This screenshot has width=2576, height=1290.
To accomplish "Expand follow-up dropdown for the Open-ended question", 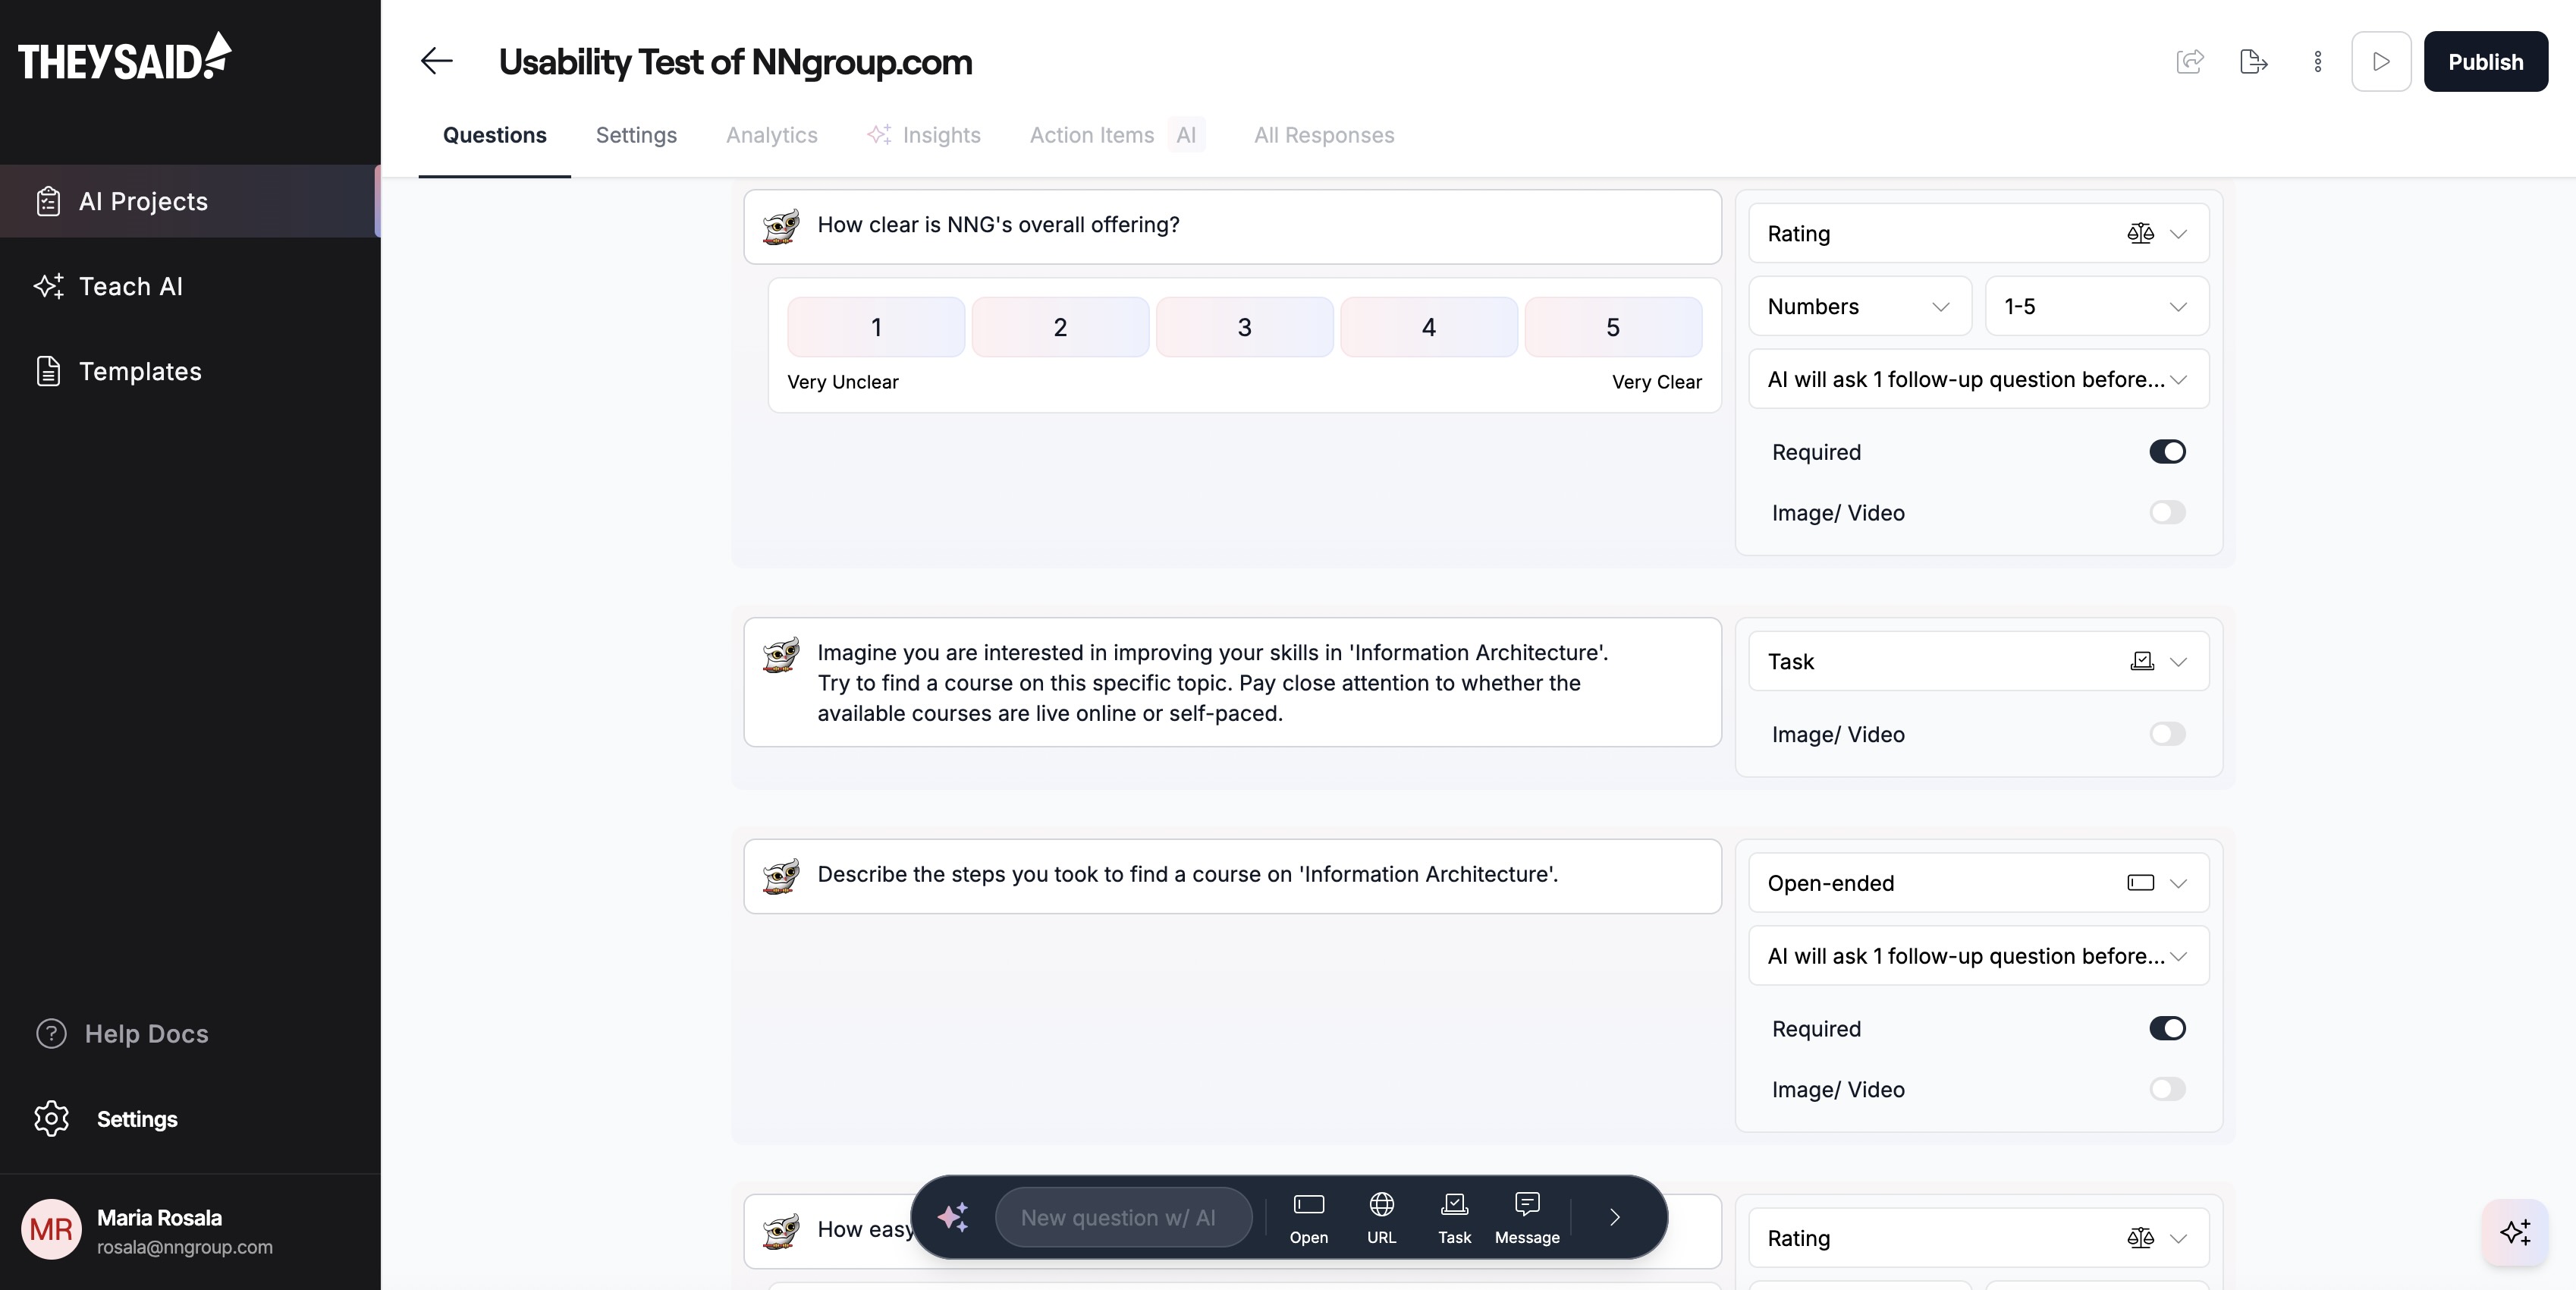I will click(x=1978, y=956).
